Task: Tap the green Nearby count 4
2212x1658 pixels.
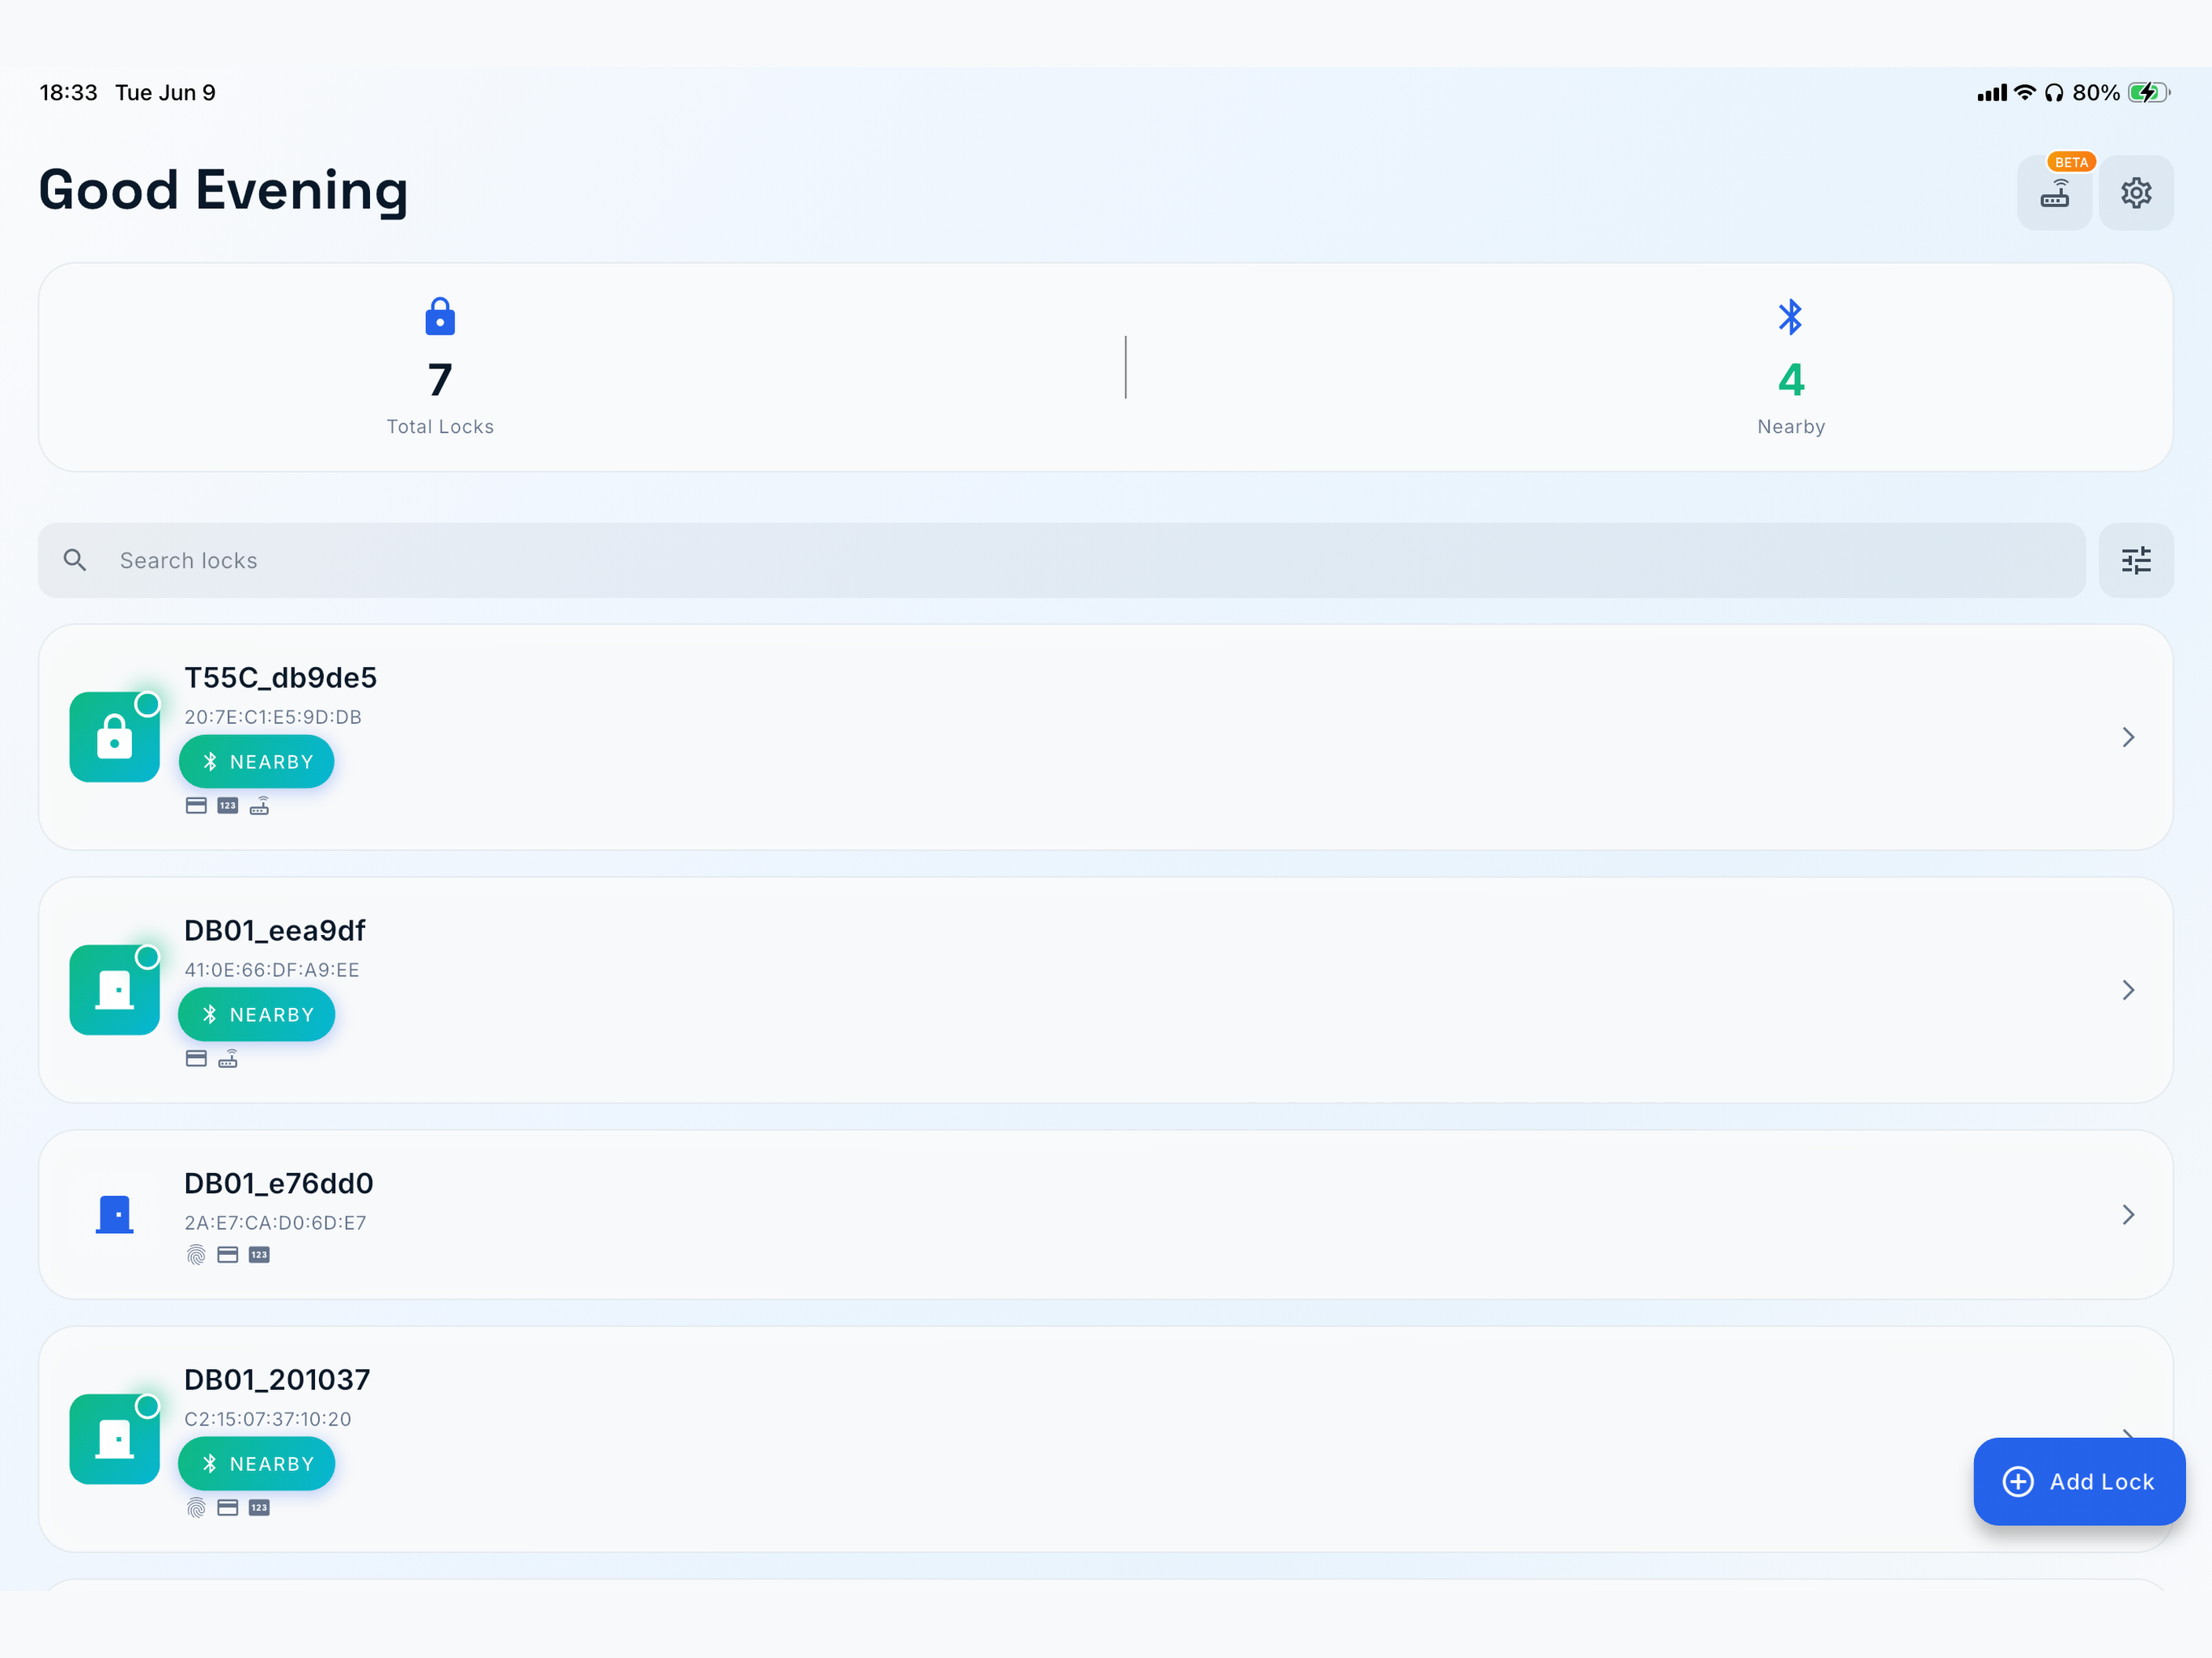Action: [x=1791, y=380]
